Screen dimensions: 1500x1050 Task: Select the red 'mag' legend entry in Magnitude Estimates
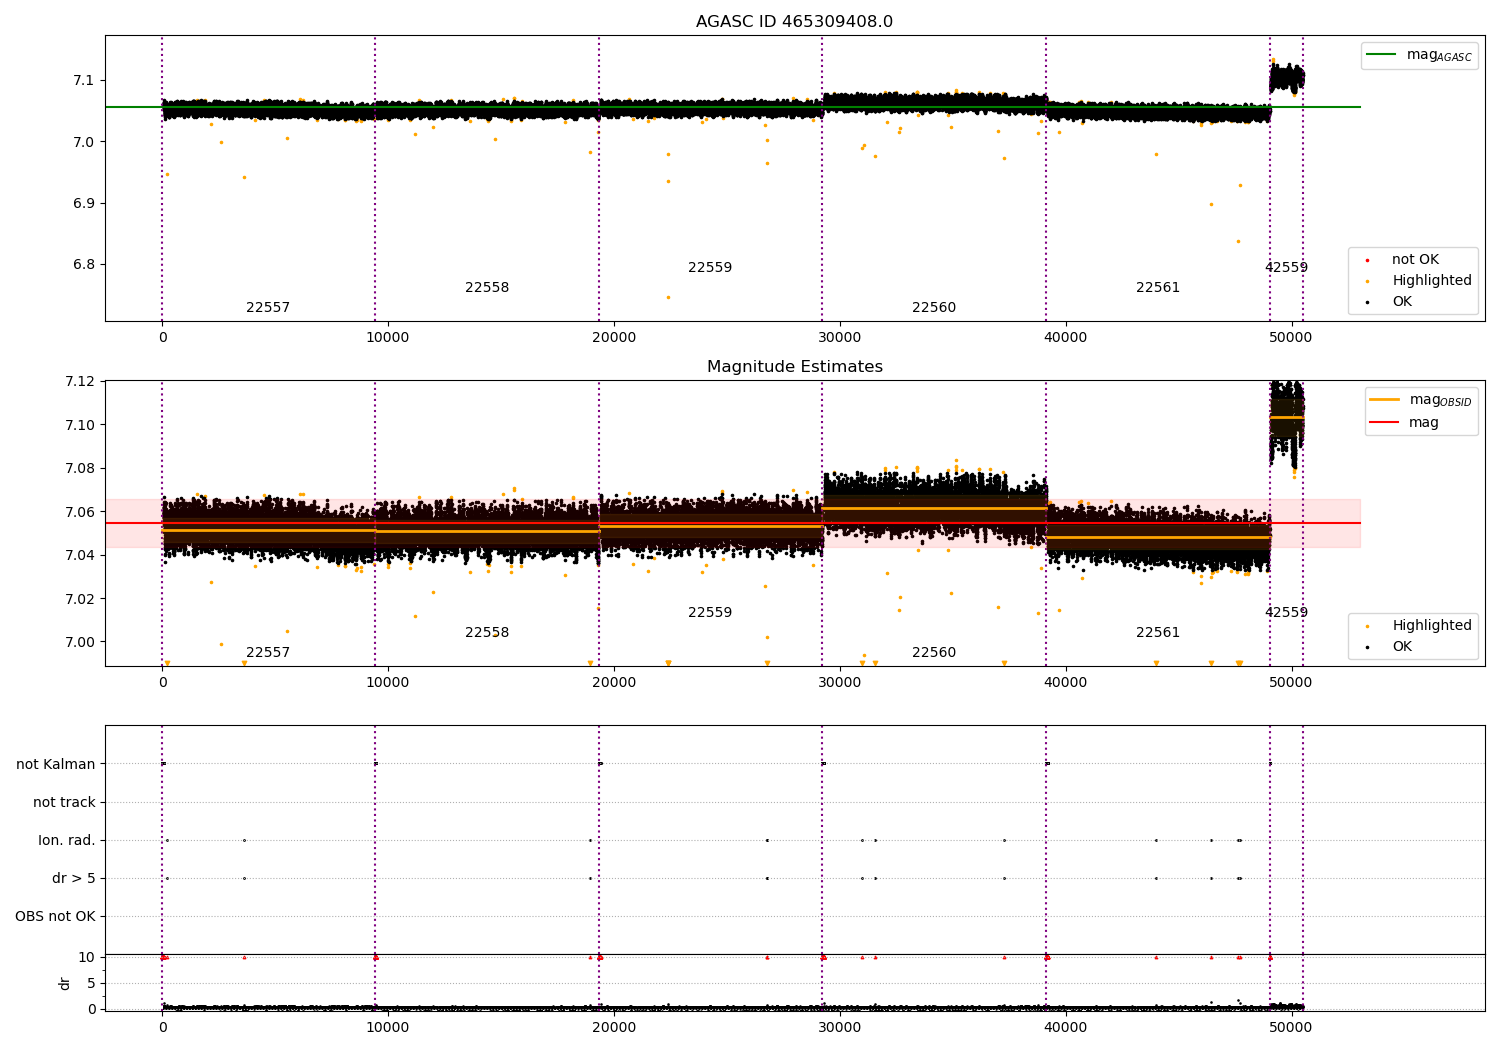pyautogui.click(x=1404, y=422)
